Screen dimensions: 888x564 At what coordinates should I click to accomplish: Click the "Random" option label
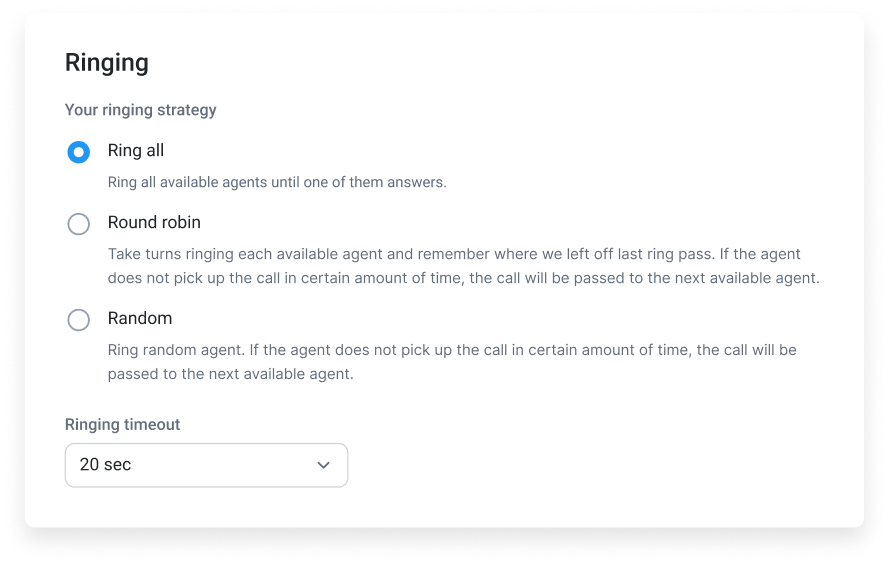[x=140, y=318]
